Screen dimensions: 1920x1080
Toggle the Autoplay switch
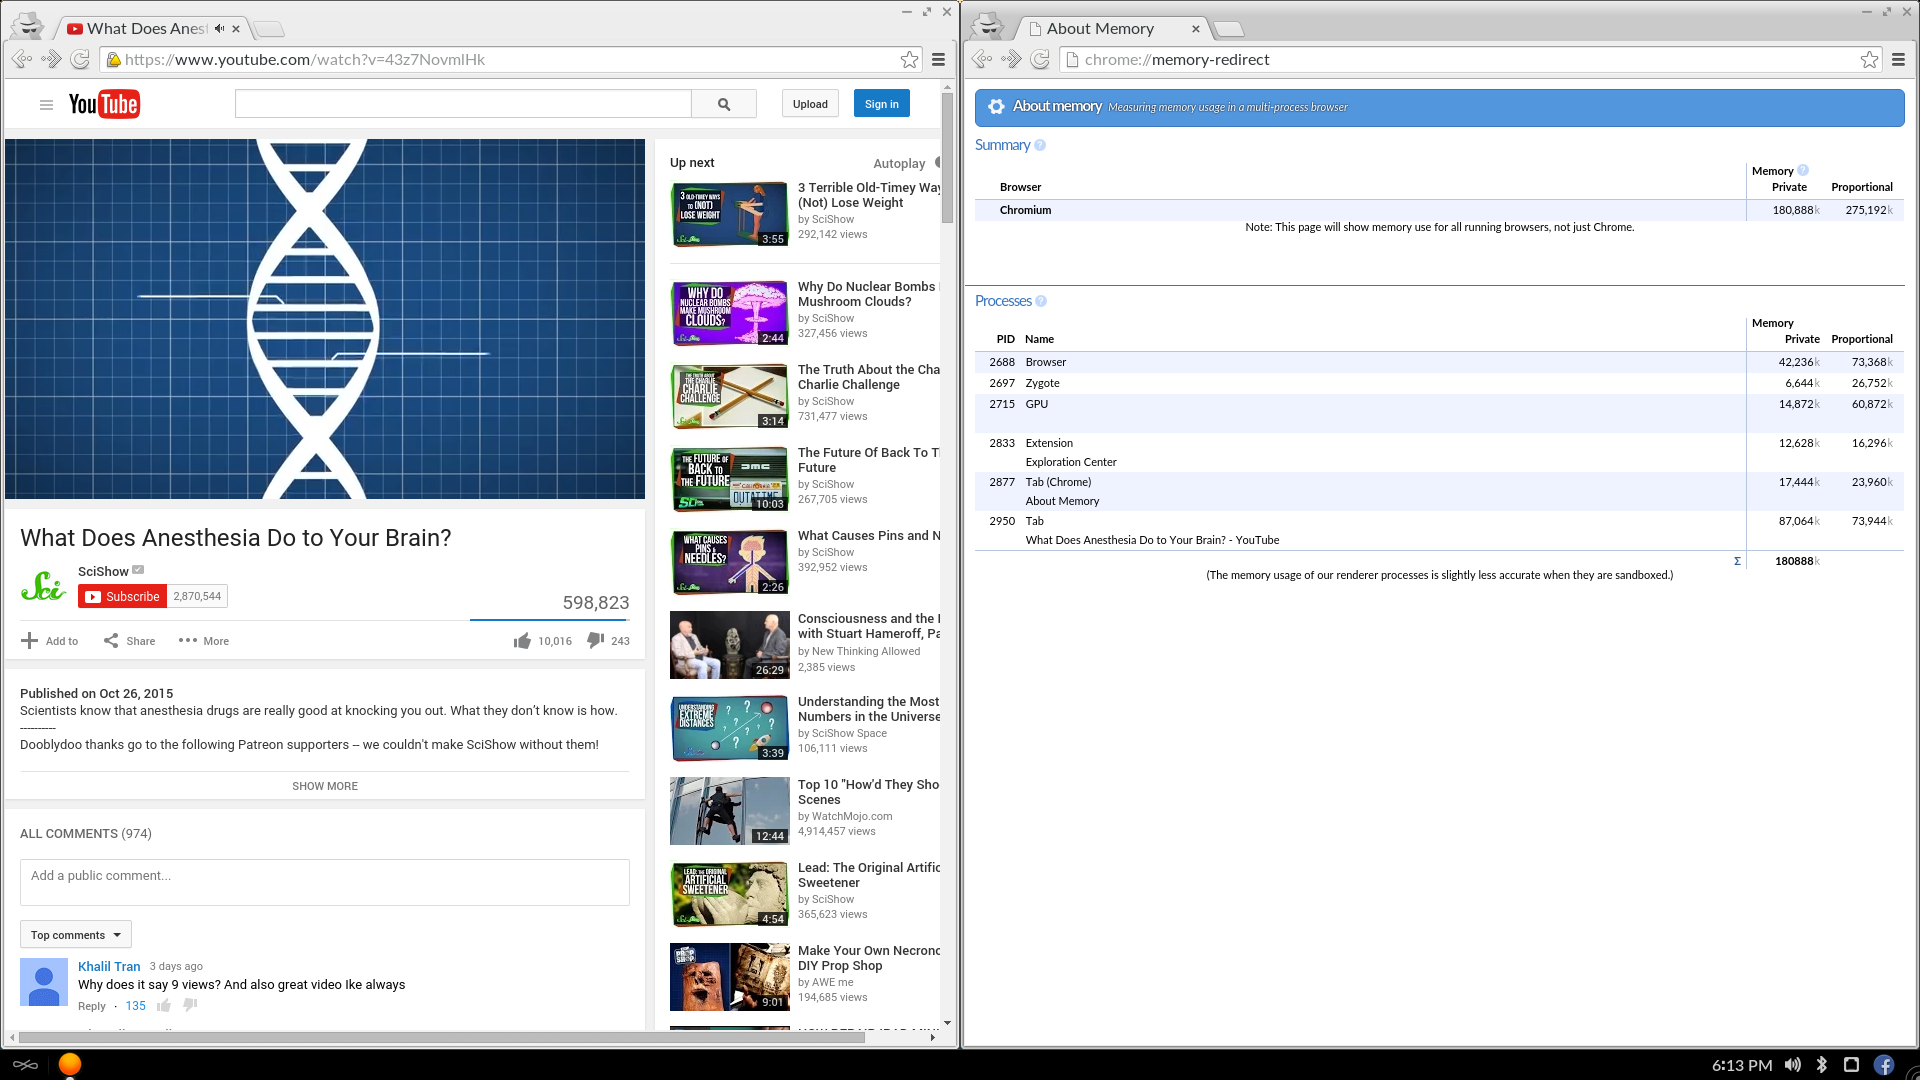point(938,163)
